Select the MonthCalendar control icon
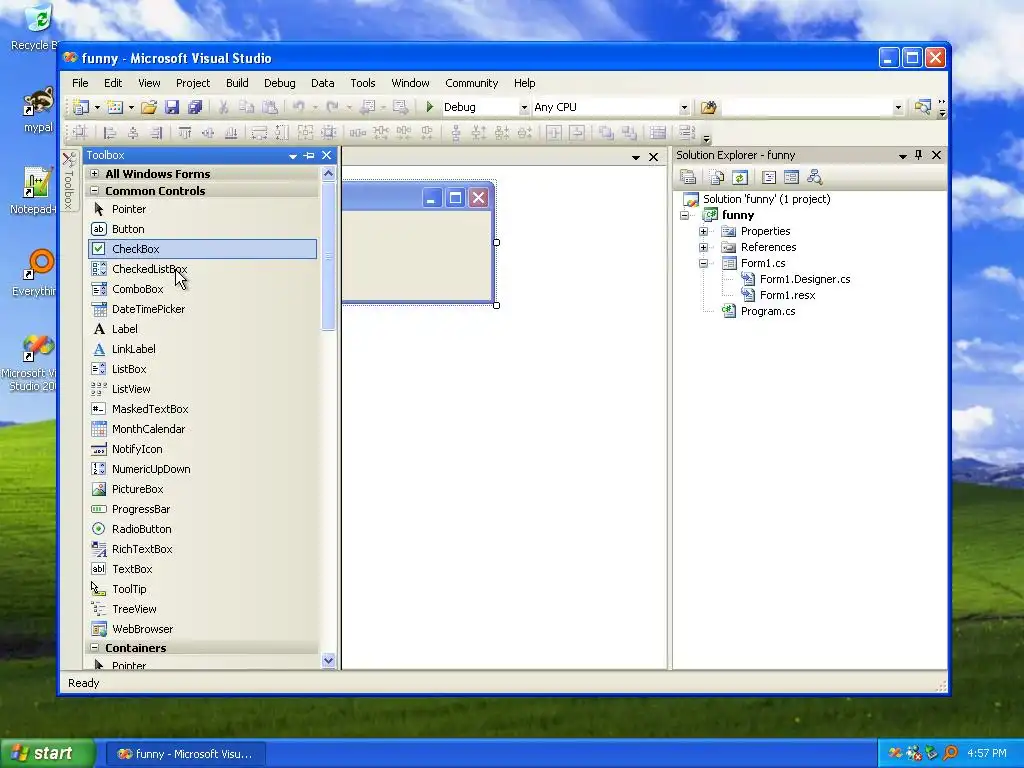 point(99,429)
